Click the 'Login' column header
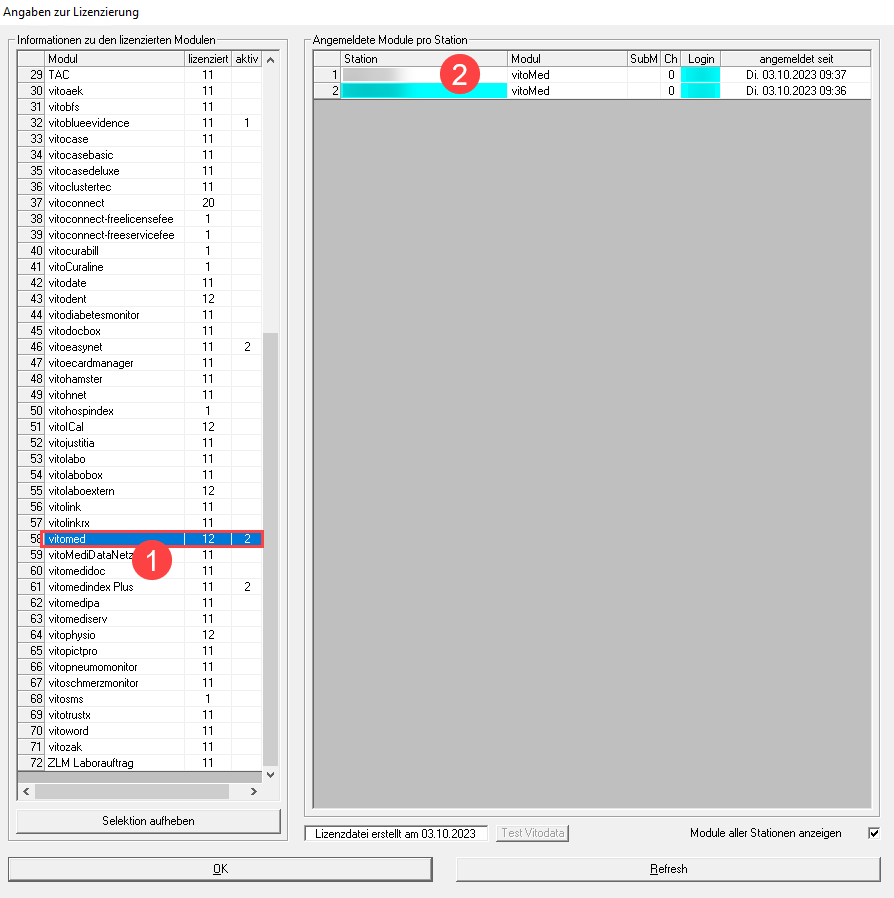Screen dimensions: 894x898 pos(700,59)
